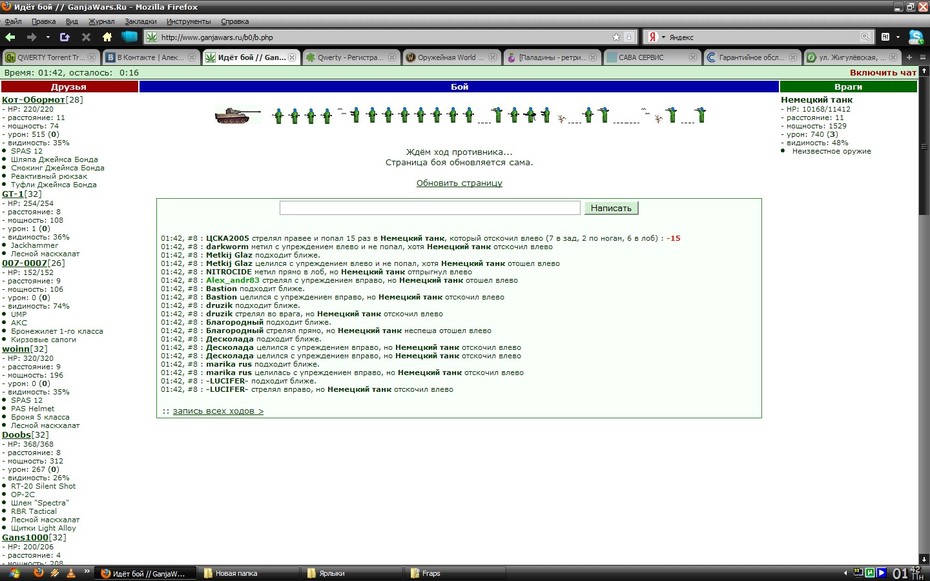Viewport: 930px width, 581px height.
Task: Click the chat message input field
Action: [x=430, y=208]
